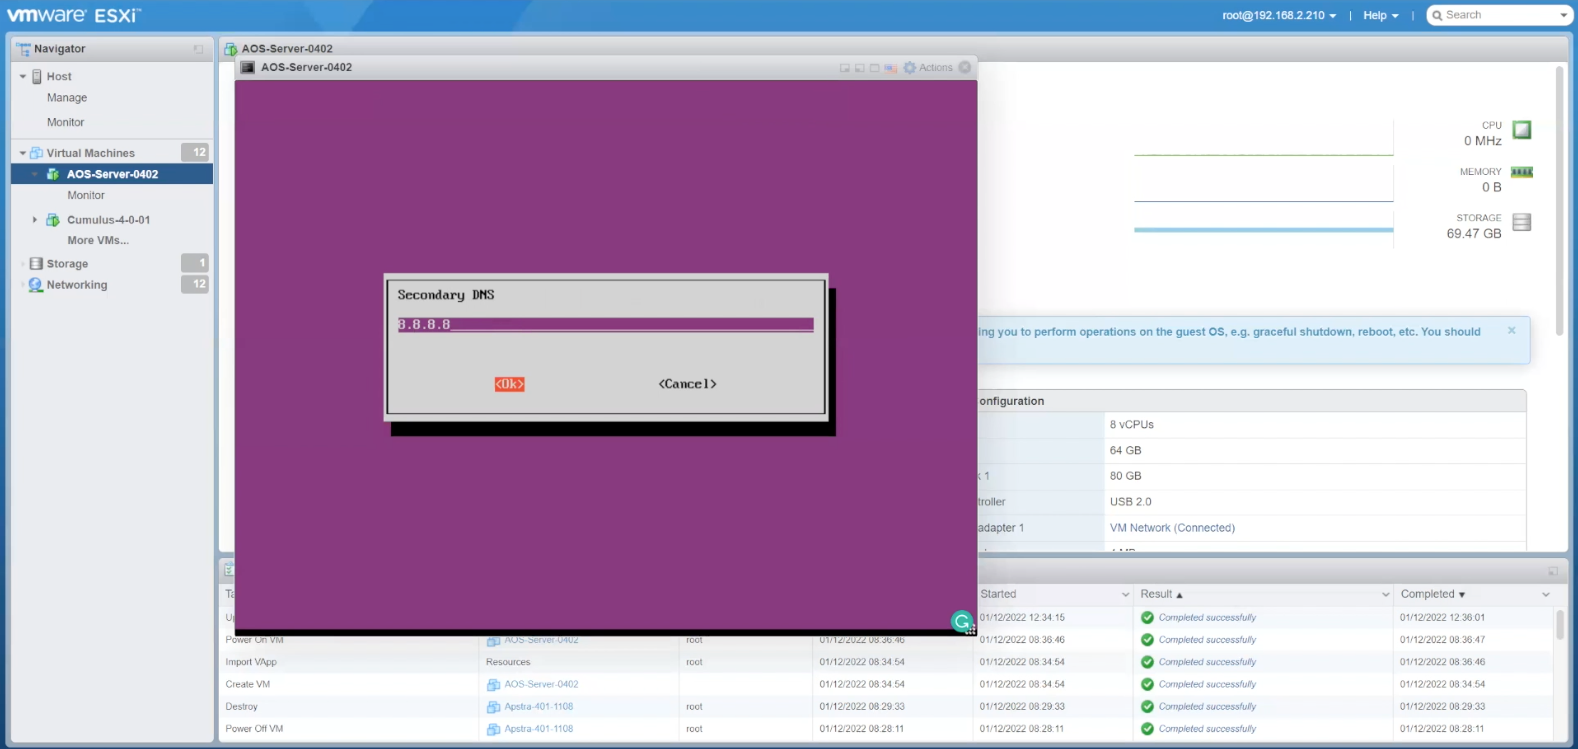Viewport: 1578px width, 749px height.
Task: Click the VMware ESXi logo
Action: coord(74,15)
